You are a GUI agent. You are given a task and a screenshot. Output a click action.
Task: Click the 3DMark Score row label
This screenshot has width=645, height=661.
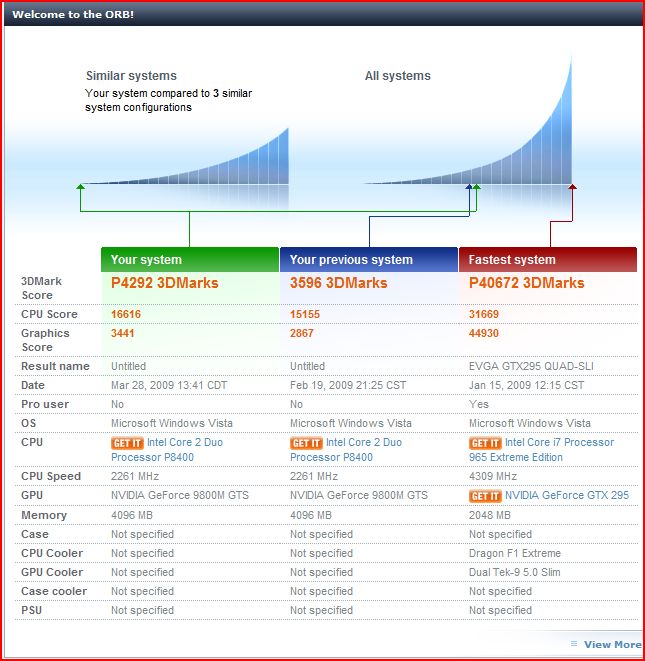click(x=41, y=288)
